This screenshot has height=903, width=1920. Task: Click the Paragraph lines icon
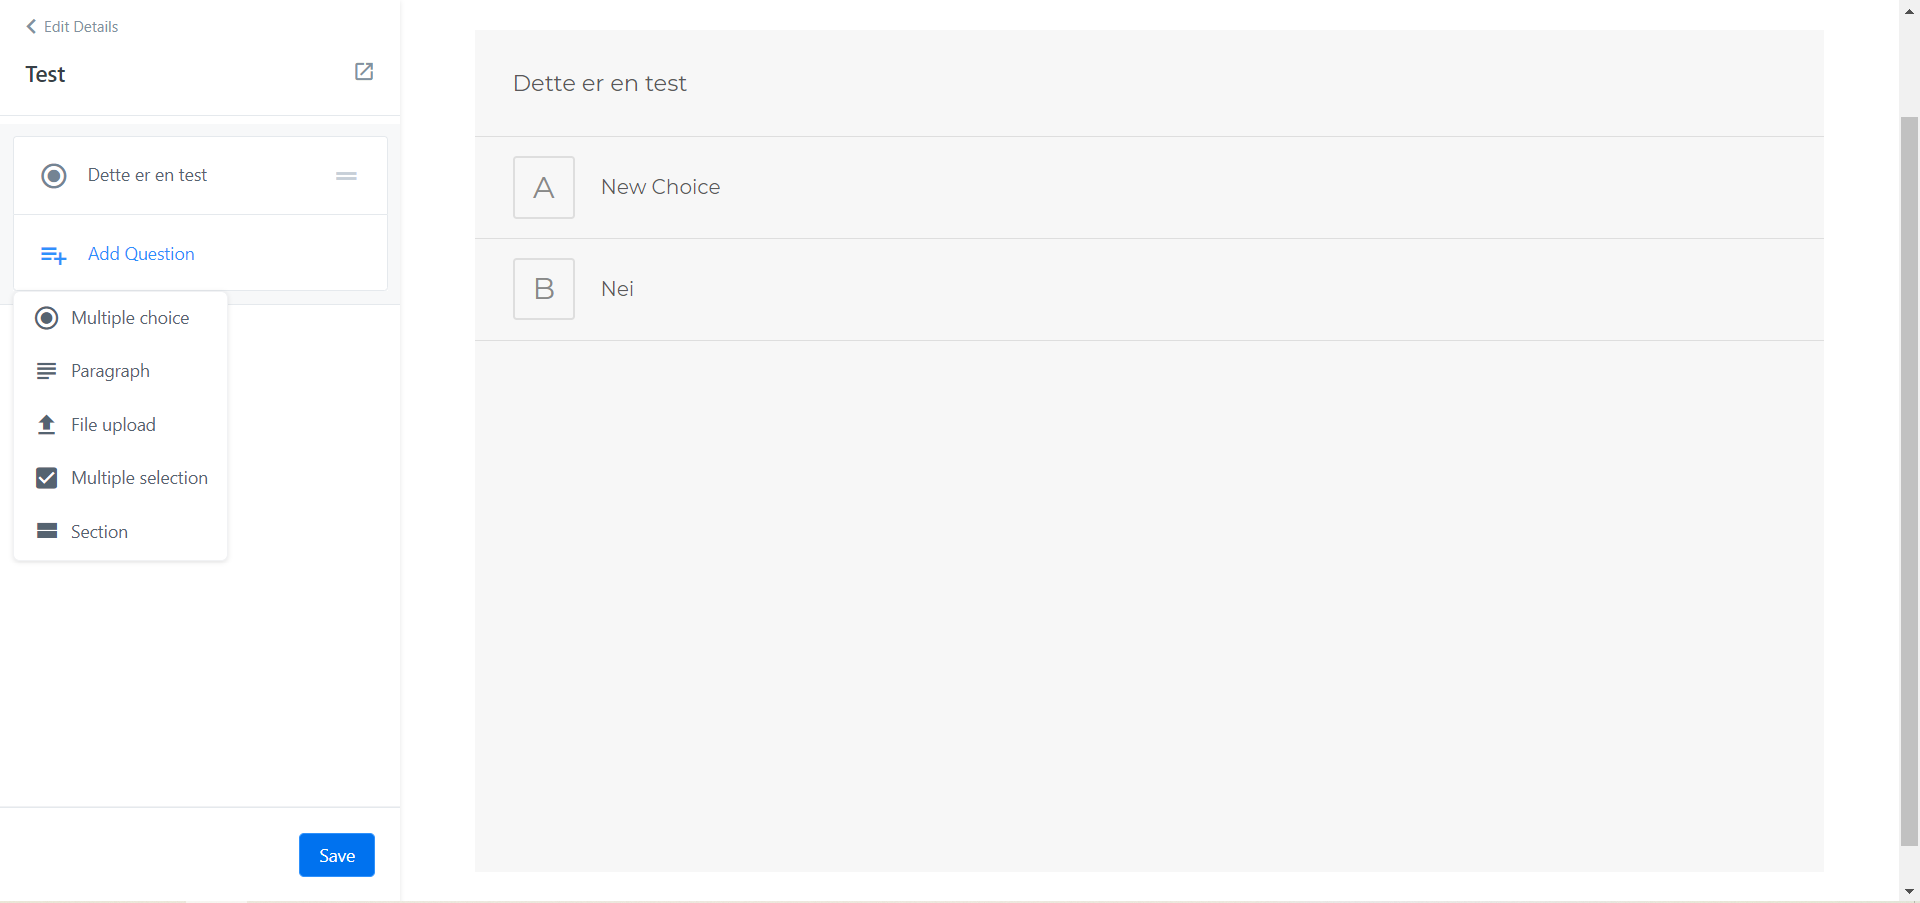[46, 371]
